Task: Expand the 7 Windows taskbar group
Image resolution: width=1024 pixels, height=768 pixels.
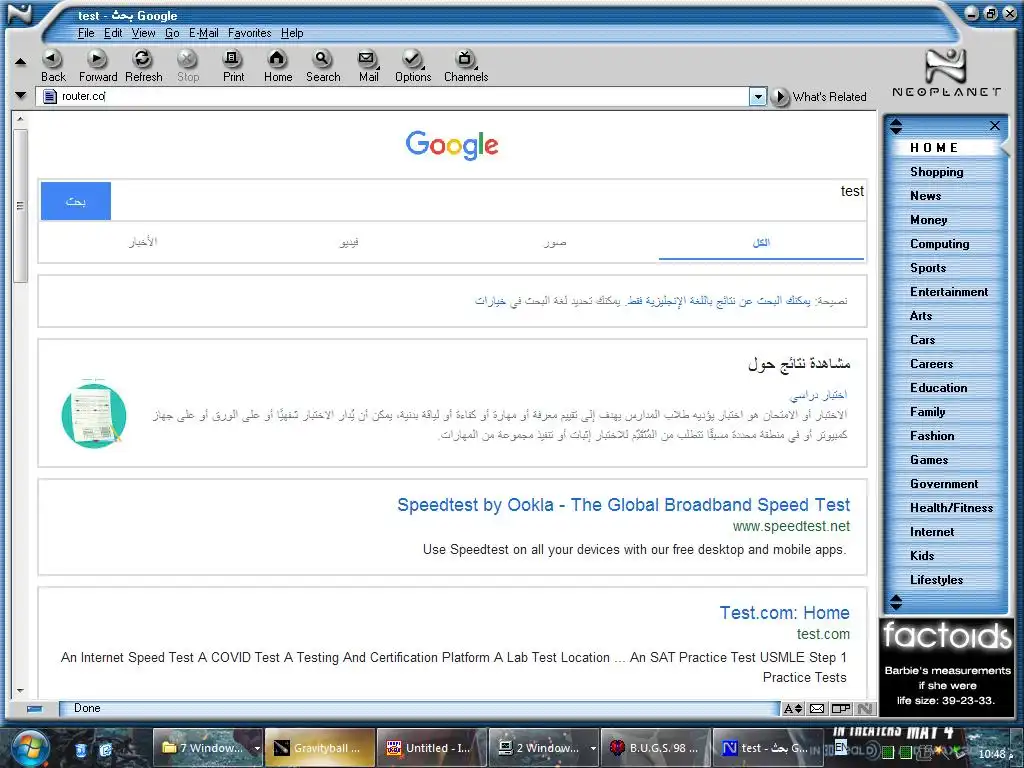Action: pos(257,749)
